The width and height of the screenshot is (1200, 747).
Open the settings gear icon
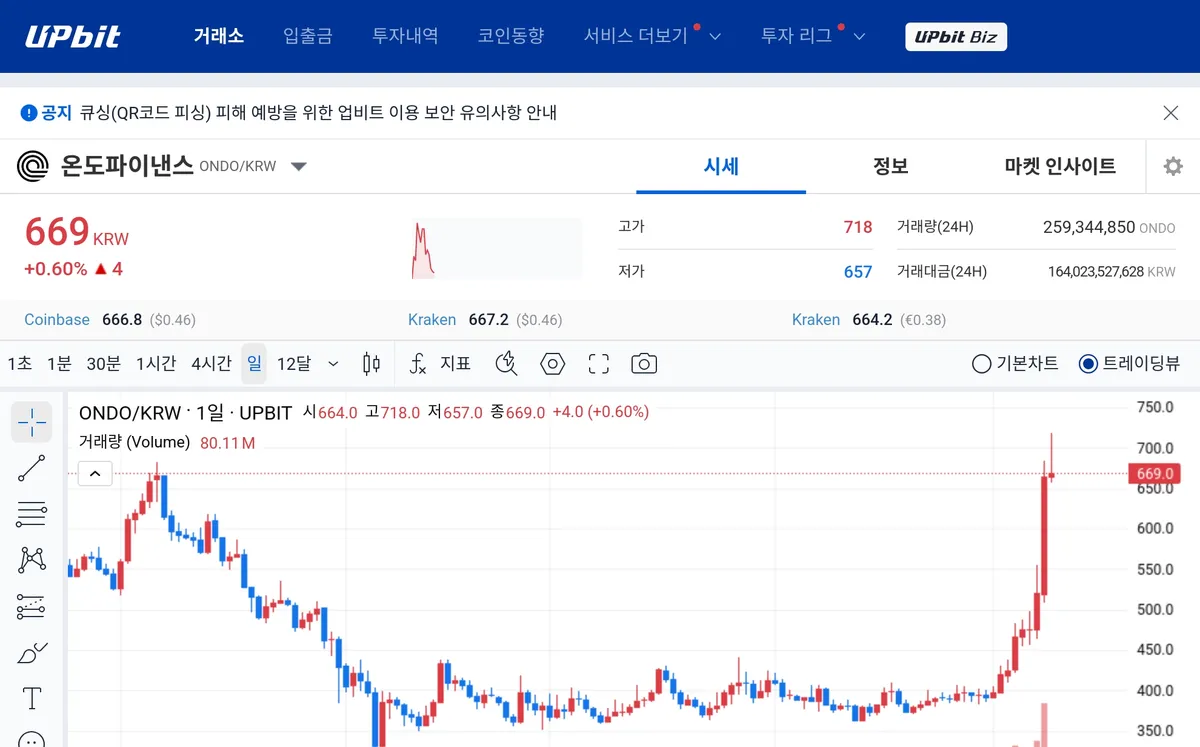(x=1173, y=166)
